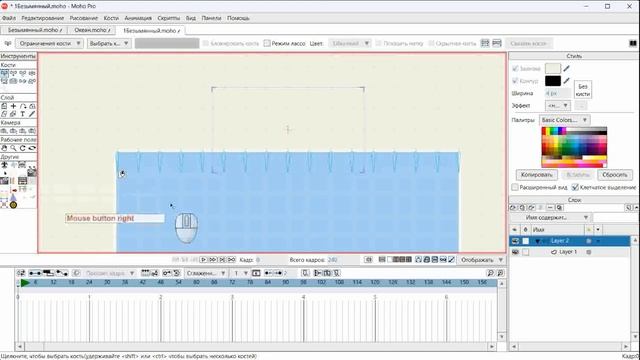Enable the Расширенный вид checkbox
640x360 pixels.
[x=515, y=187]
